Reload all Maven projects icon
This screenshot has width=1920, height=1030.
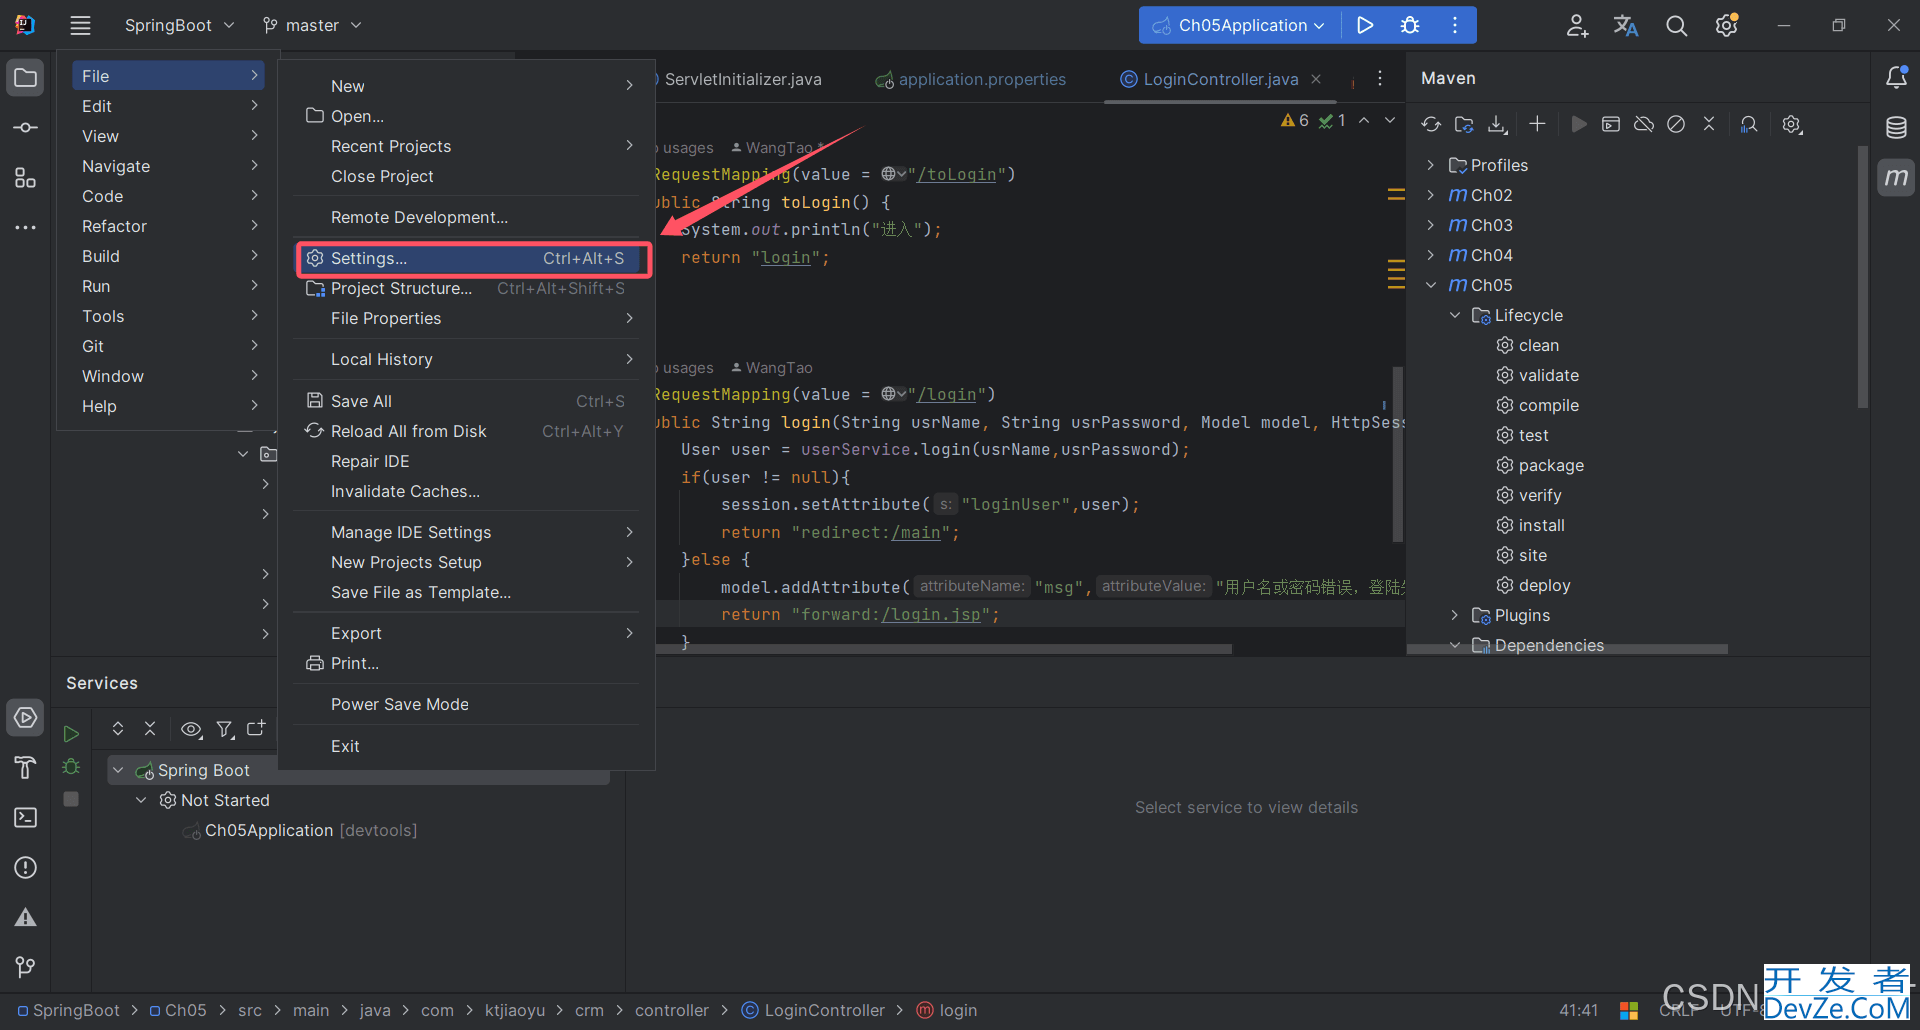(x=1431, y=124)
